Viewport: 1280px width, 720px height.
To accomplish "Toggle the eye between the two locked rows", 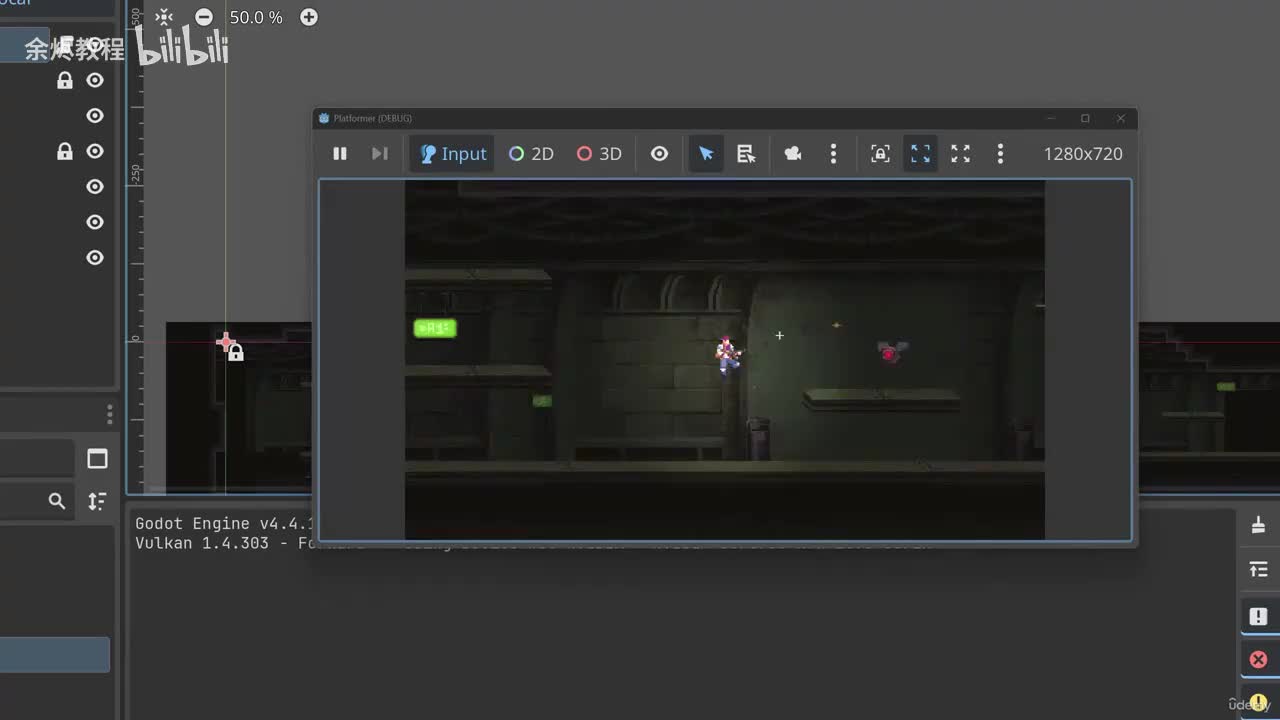I will pyautogui.click(x=95, y=116).
